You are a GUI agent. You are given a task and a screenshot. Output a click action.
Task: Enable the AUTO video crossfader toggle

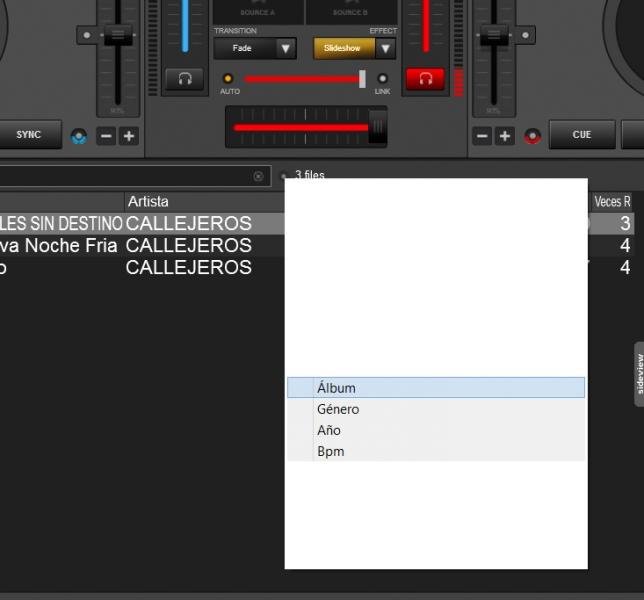(x=228, y=79)
